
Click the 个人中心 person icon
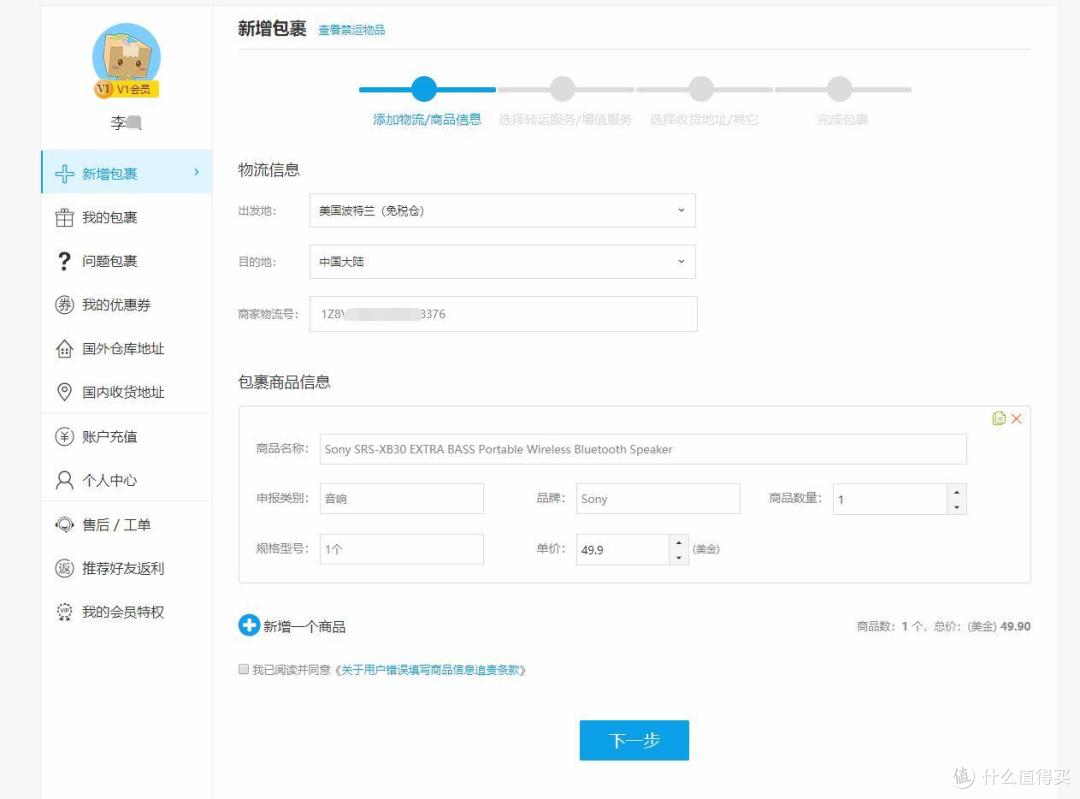coord(64,480)
